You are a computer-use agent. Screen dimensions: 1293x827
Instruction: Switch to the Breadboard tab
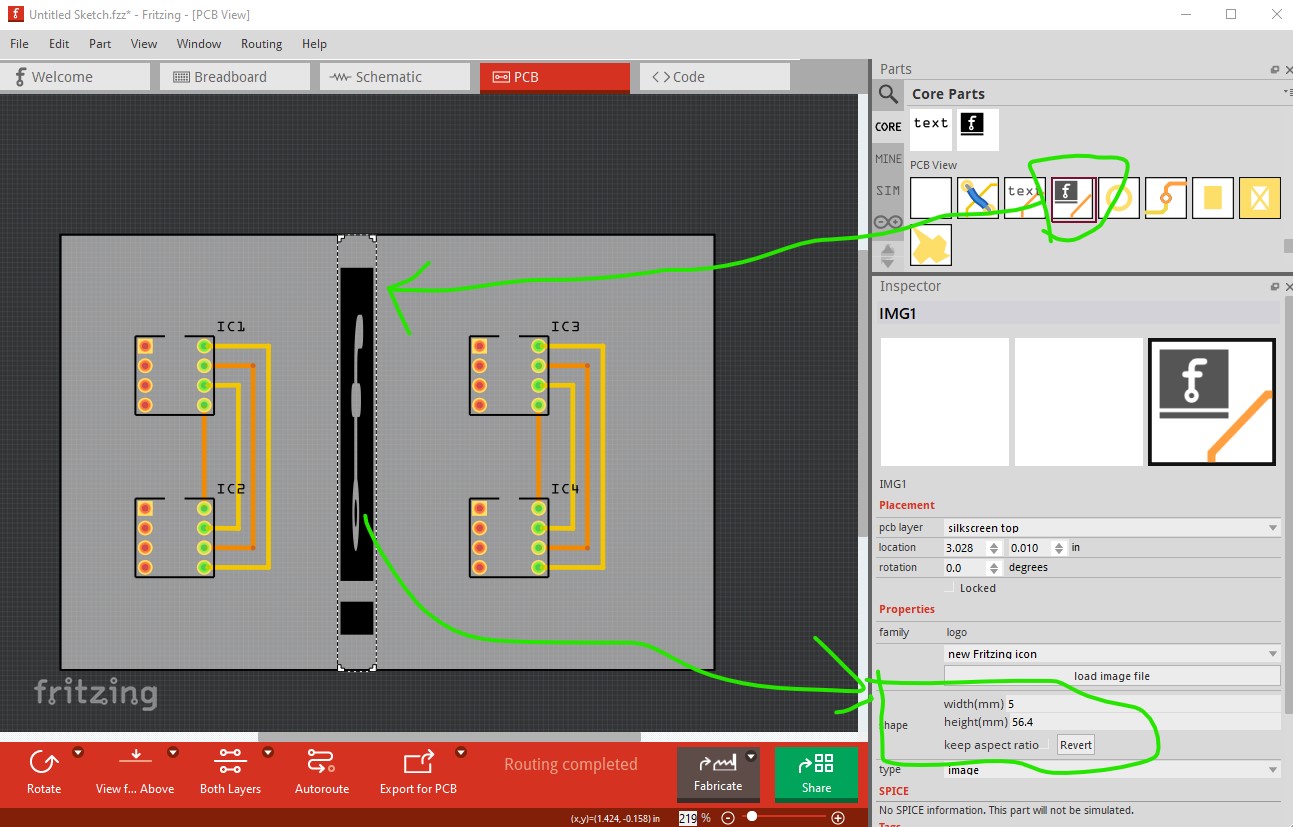[x=230, y=77]
